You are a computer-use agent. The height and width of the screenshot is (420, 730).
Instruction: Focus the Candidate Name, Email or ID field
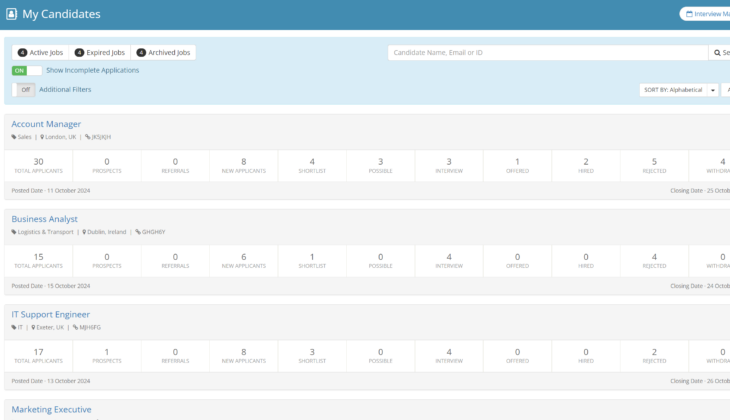(547, 52)
